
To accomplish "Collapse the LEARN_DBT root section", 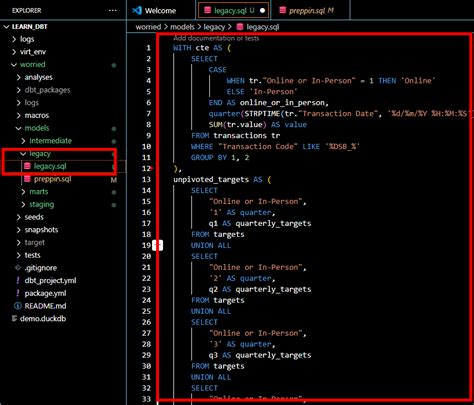I will click(x=6, y=26).
